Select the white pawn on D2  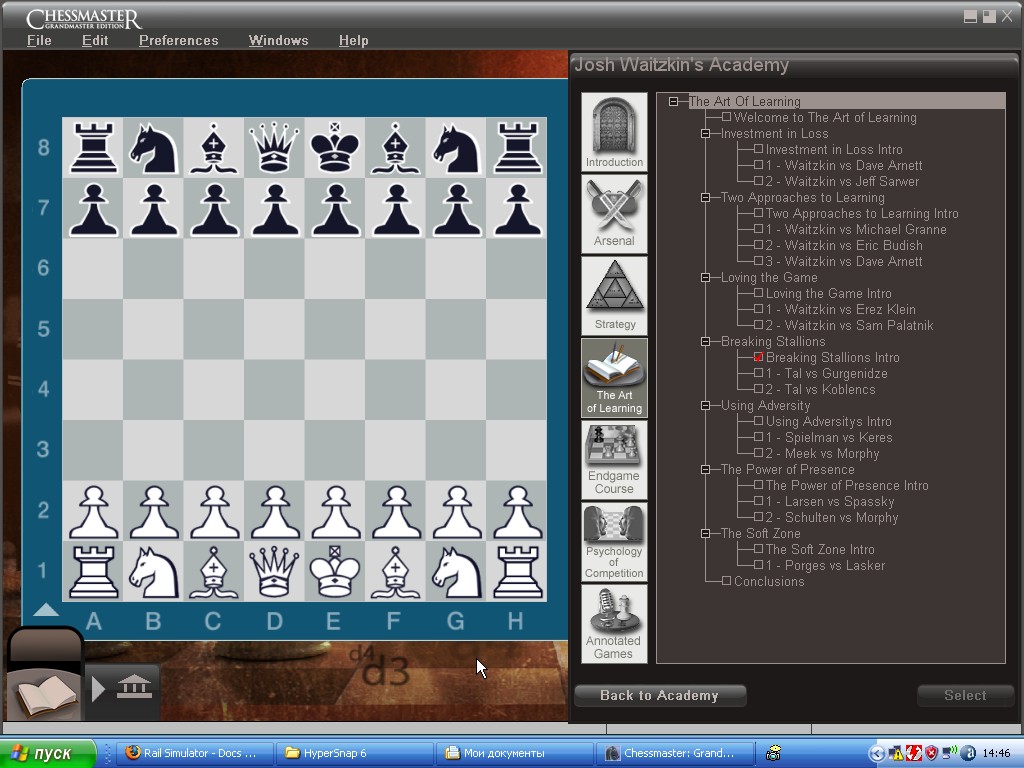pyautogui.click(x=274, y=511)
